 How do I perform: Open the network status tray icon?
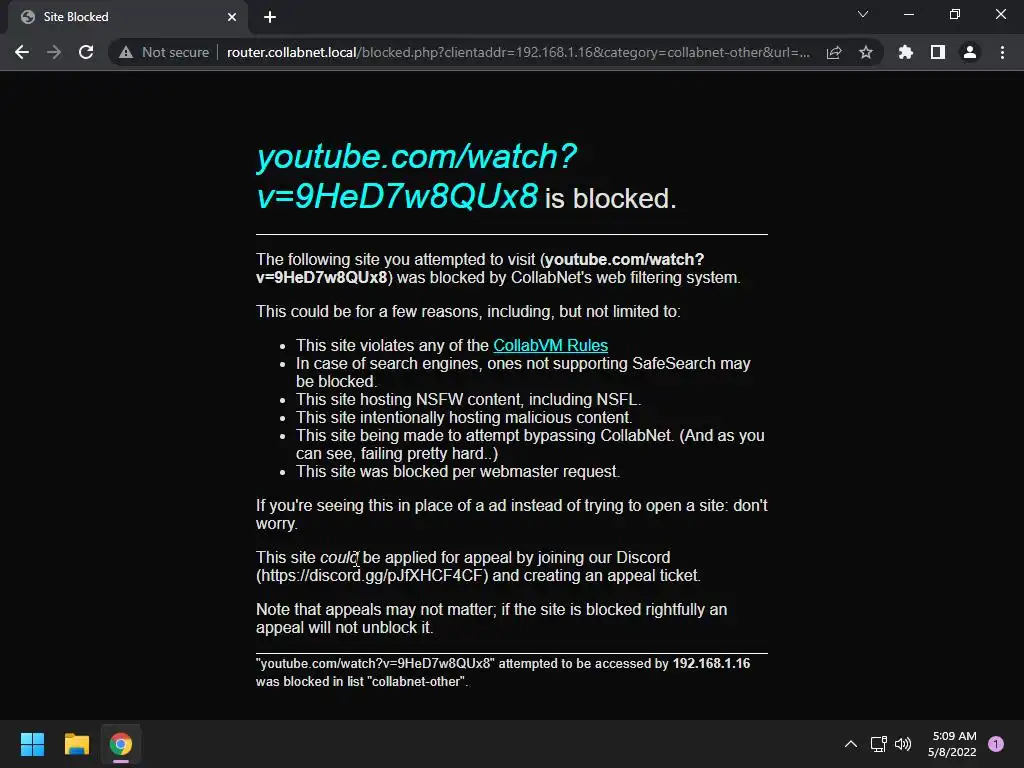pyautogui.click(x=878, y=744)
